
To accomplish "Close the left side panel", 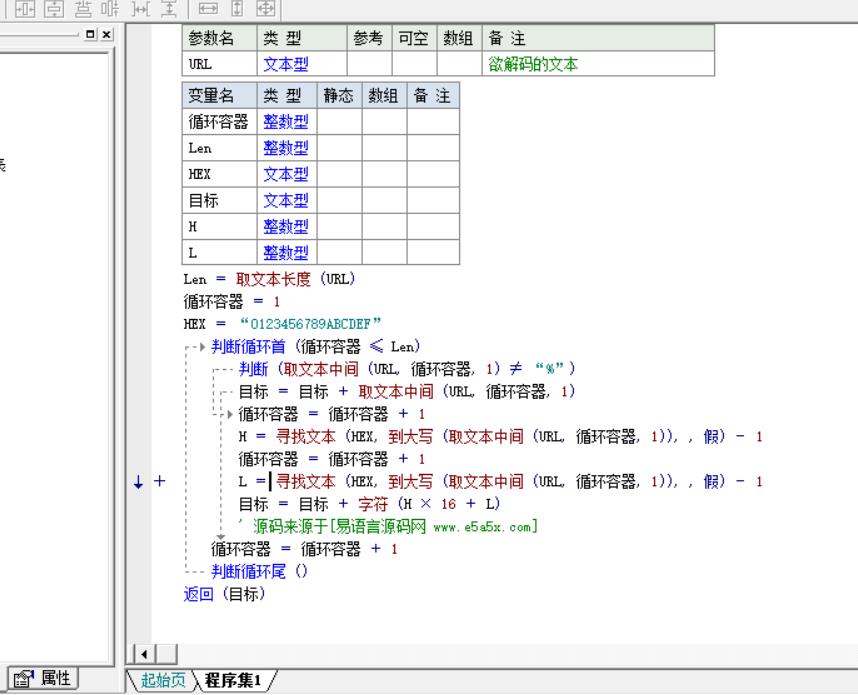I will coord(107,34).
